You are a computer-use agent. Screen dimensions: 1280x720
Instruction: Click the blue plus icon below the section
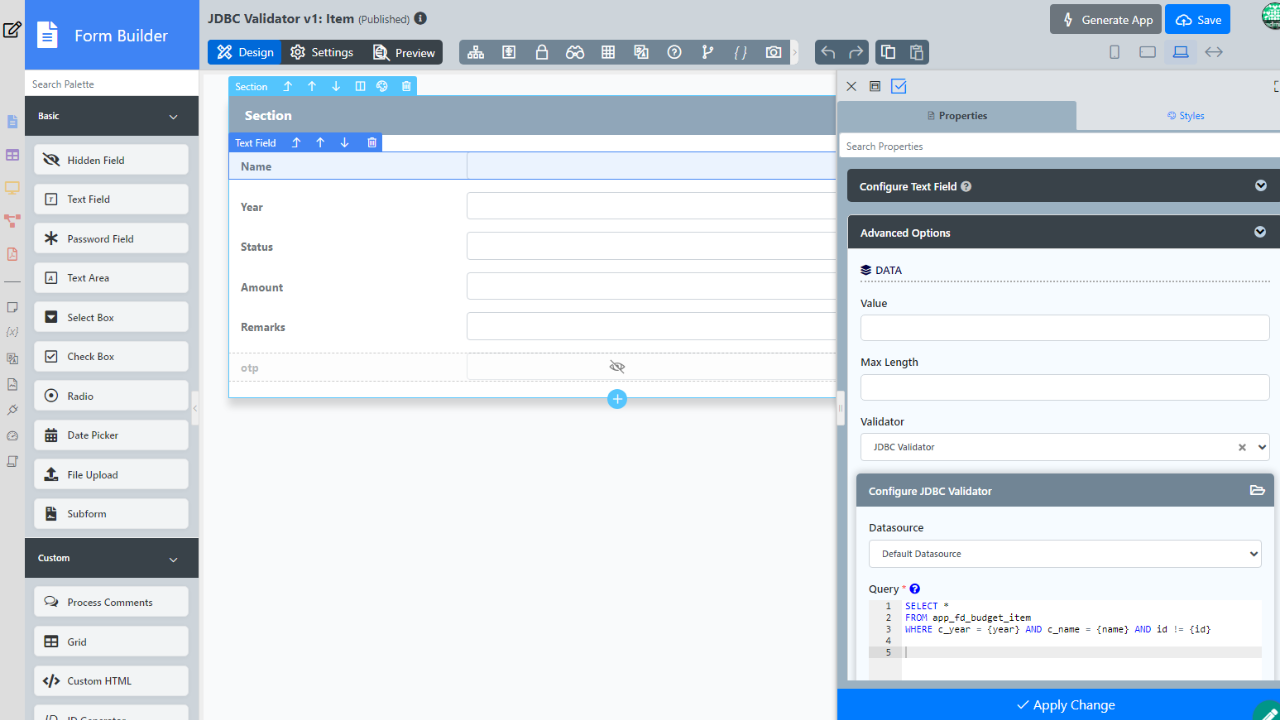click(x=617, y=399)
